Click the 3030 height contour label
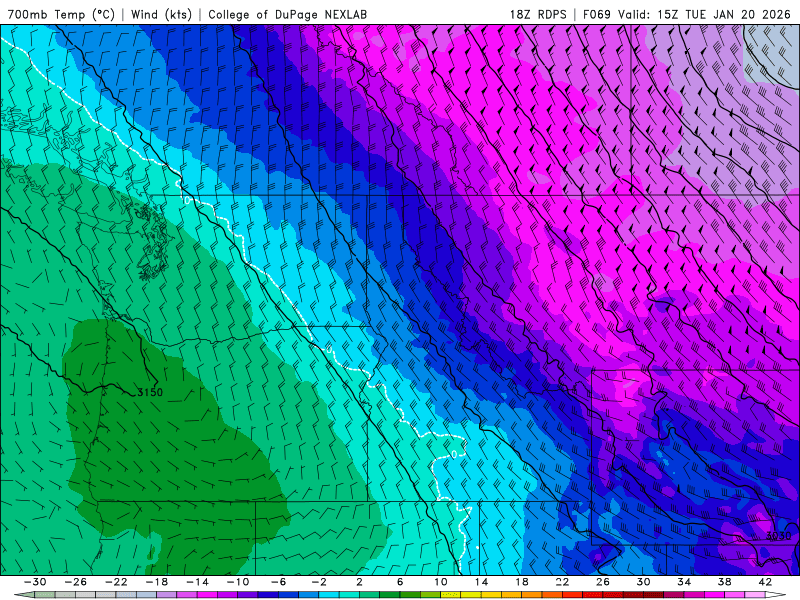Image resolution: width=800 pixels, height=600 pixels. coord(779,536)
